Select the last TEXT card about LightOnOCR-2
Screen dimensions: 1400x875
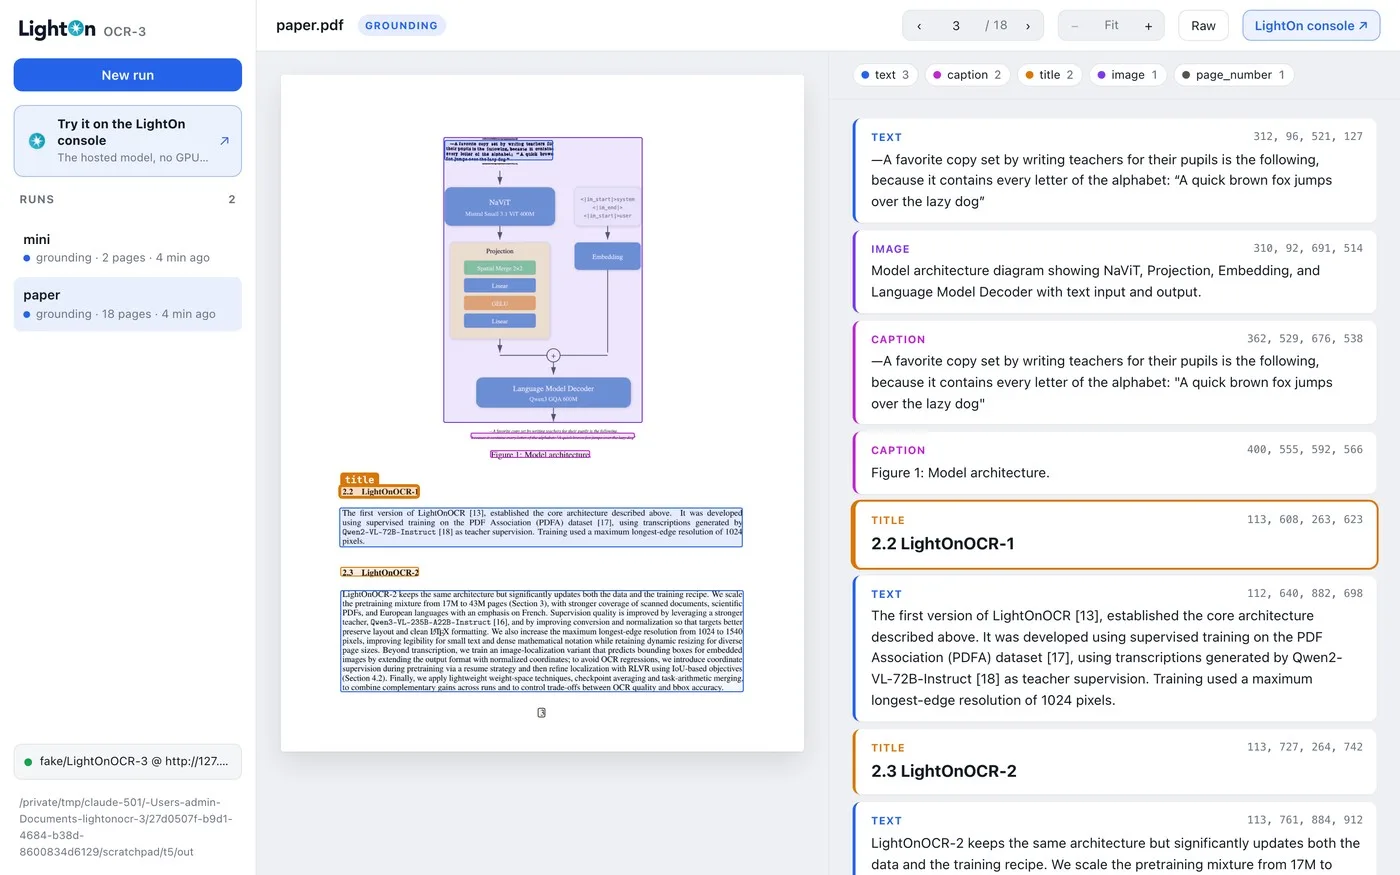click(x=1115, y=838)
